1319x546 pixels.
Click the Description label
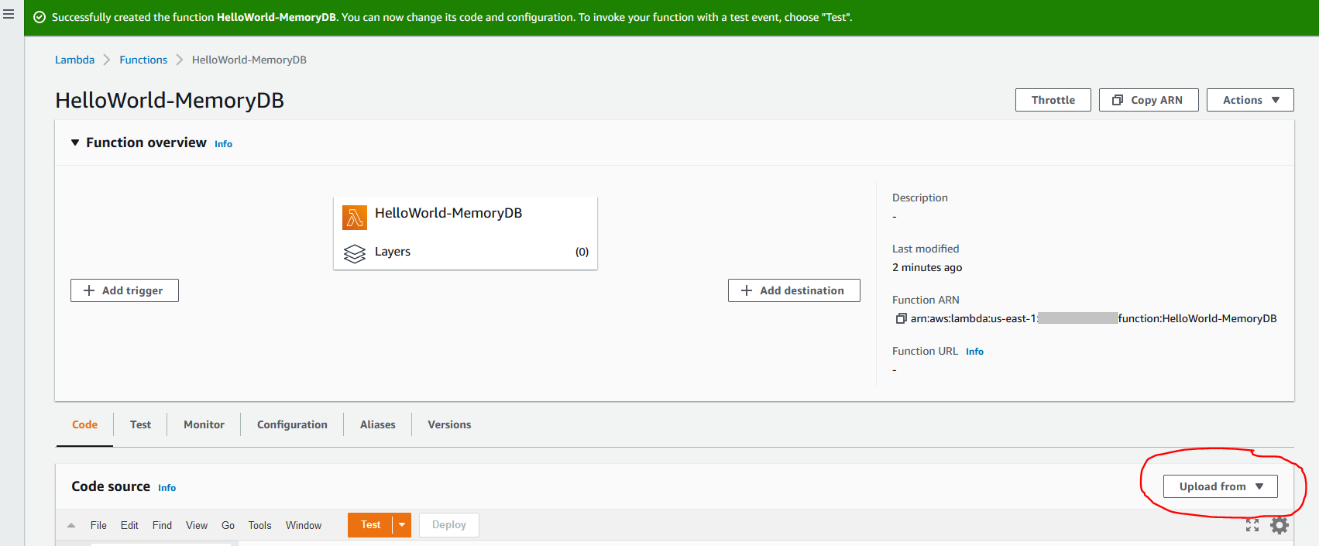point(920,198)
